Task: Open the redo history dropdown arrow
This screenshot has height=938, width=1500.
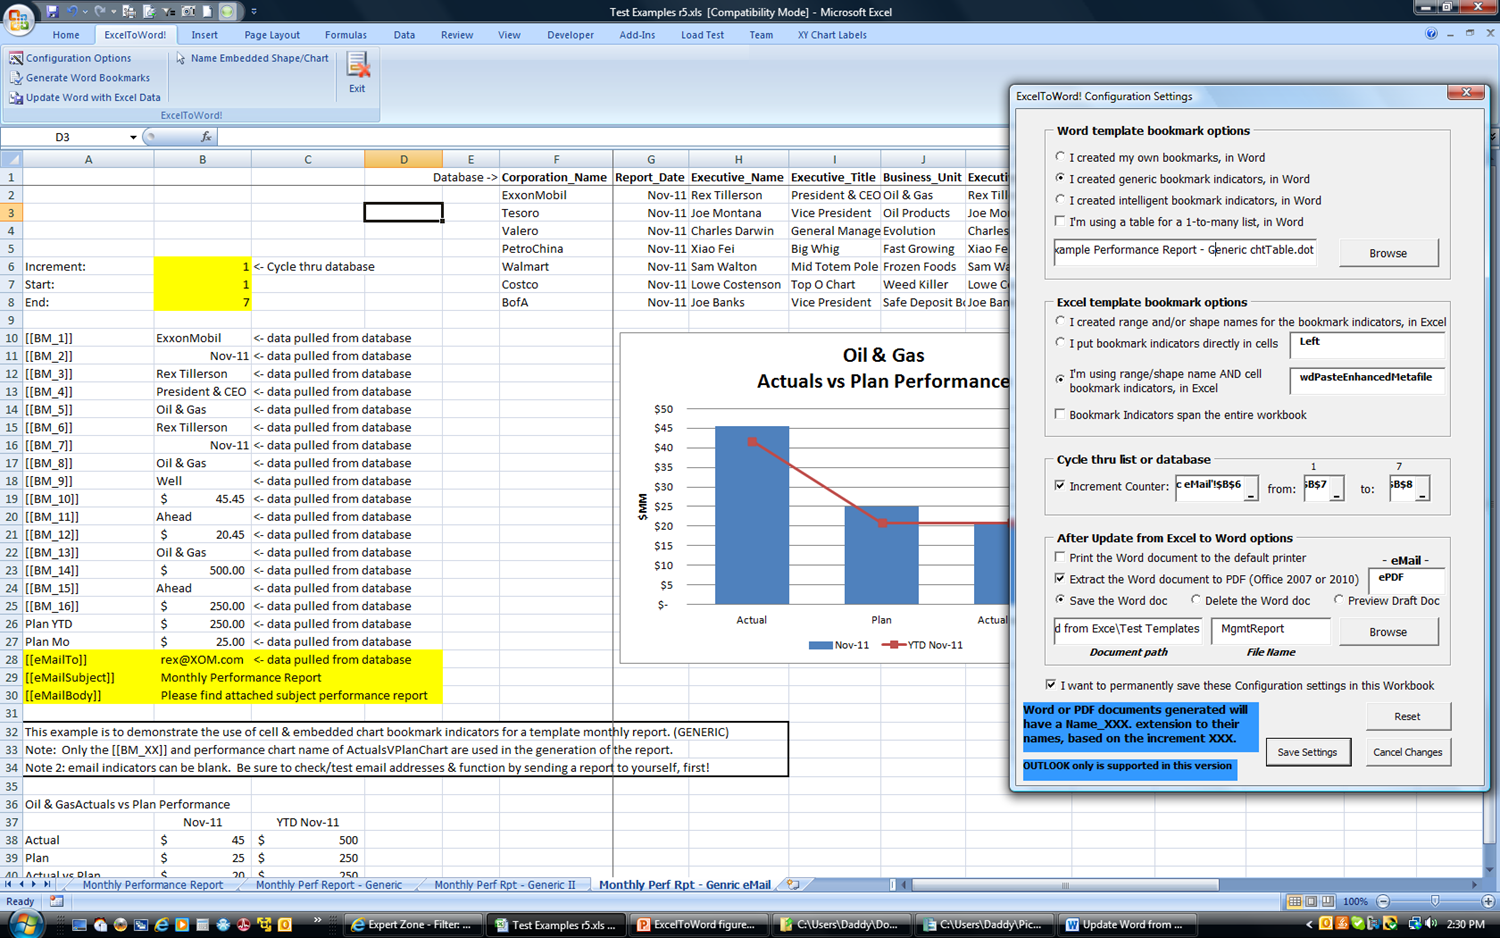Action: coord(114,12)
